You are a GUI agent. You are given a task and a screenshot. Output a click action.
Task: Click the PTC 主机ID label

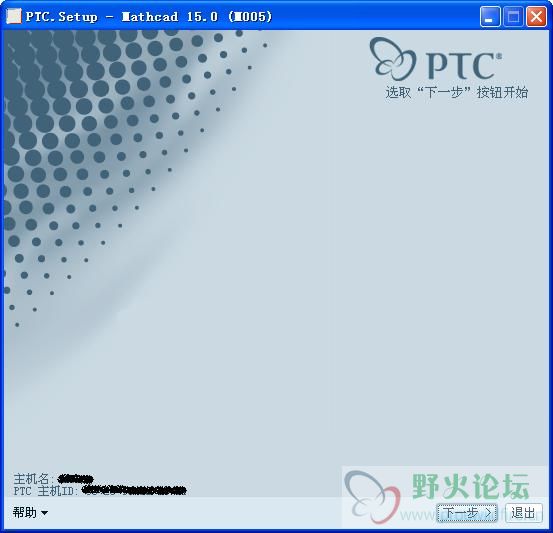46,491
